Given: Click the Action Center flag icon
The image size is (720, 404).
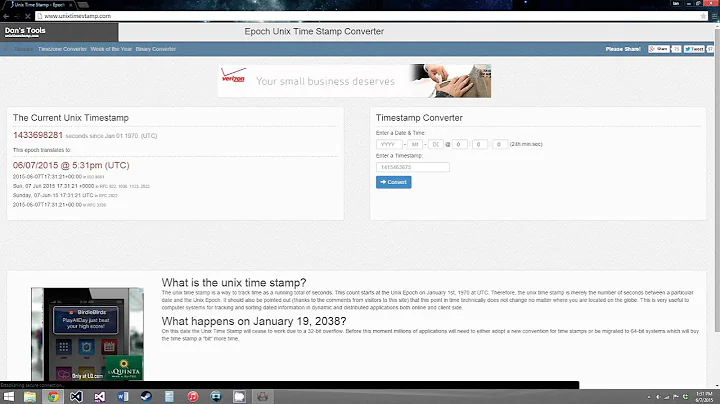Looking at the screenshot, I should pos(676,397).
